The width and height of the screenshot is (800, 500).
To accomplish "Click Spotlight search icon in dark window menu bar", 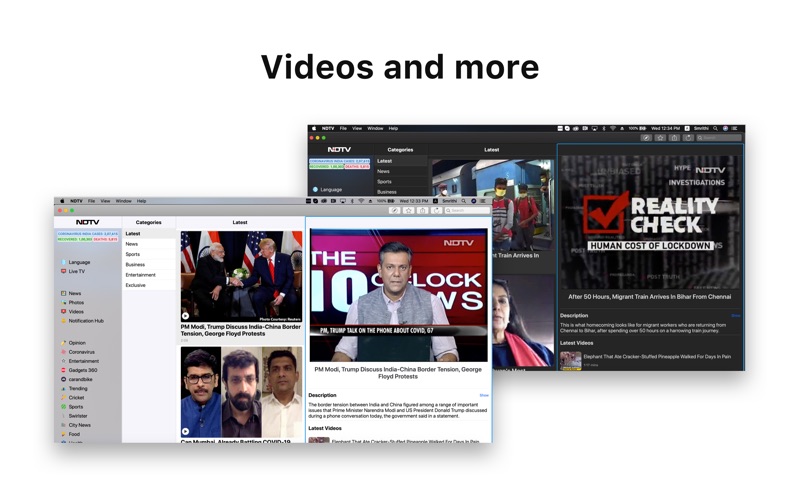I will (x=716, y=129).
